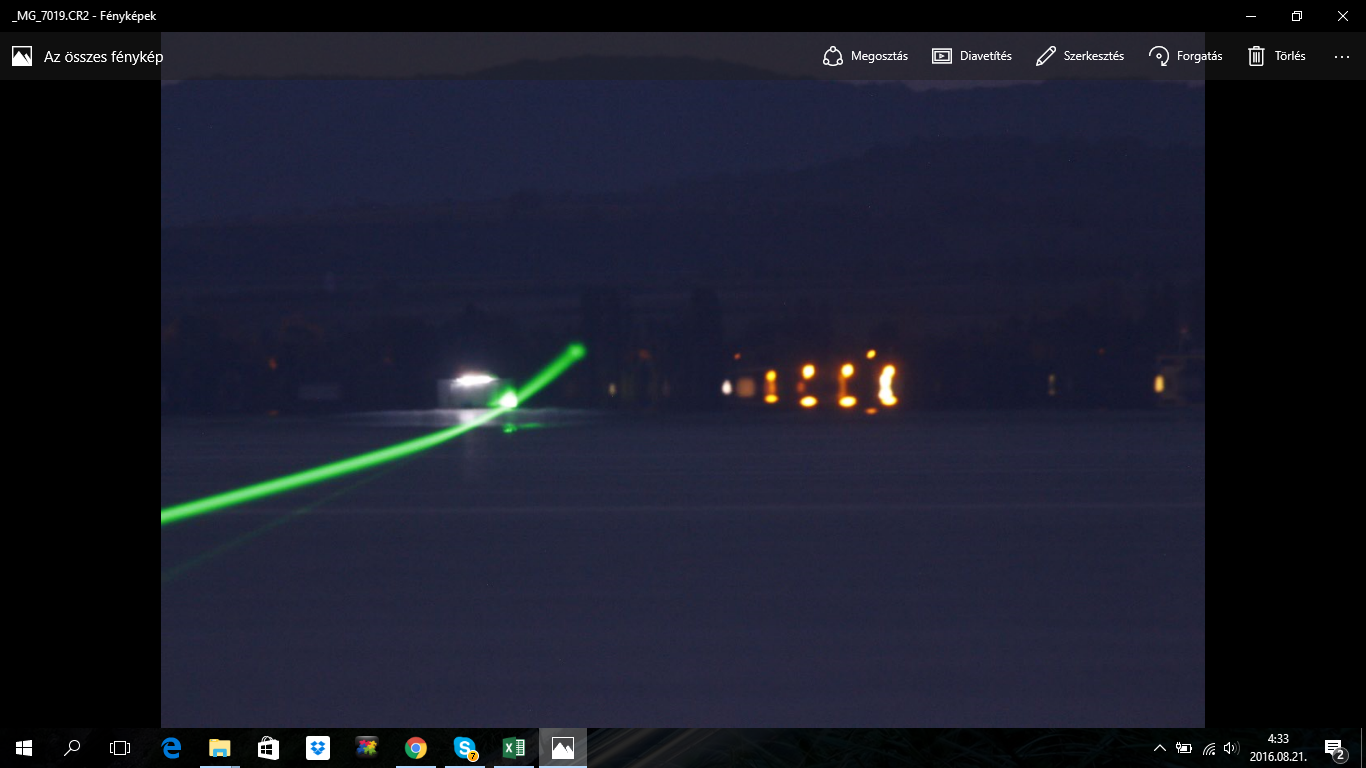Open Microsoft Edge from the taskbar
The image size is (1366, 768).
(171, 747)
